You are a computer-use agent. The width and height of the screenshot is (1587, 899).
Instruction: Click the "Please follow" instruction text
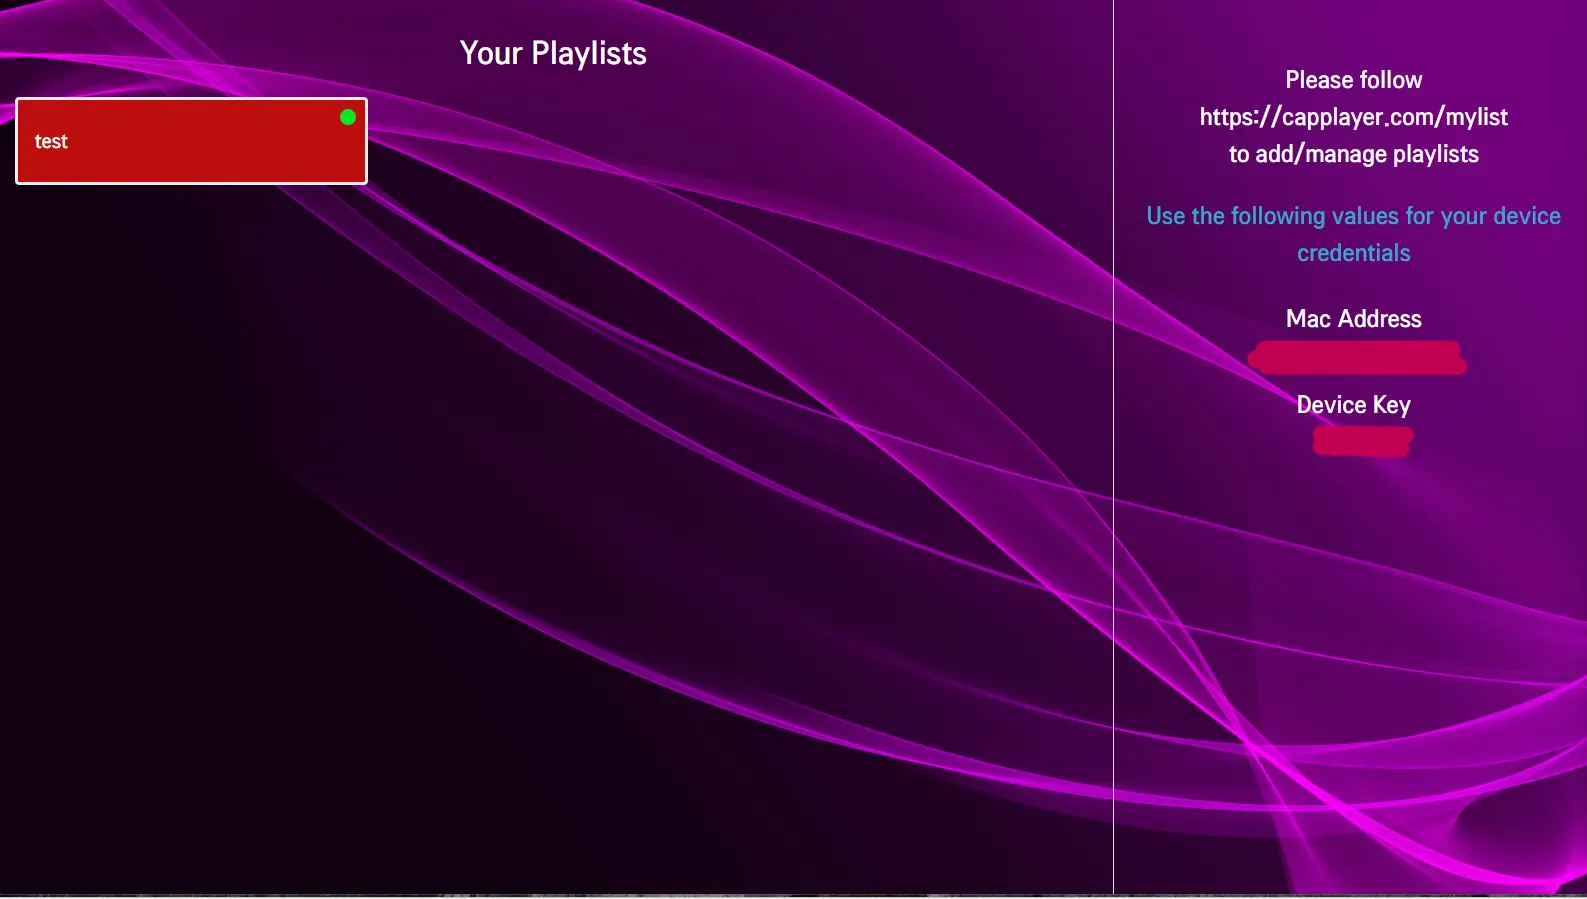pyautogui.click(x=1353, y=80)
